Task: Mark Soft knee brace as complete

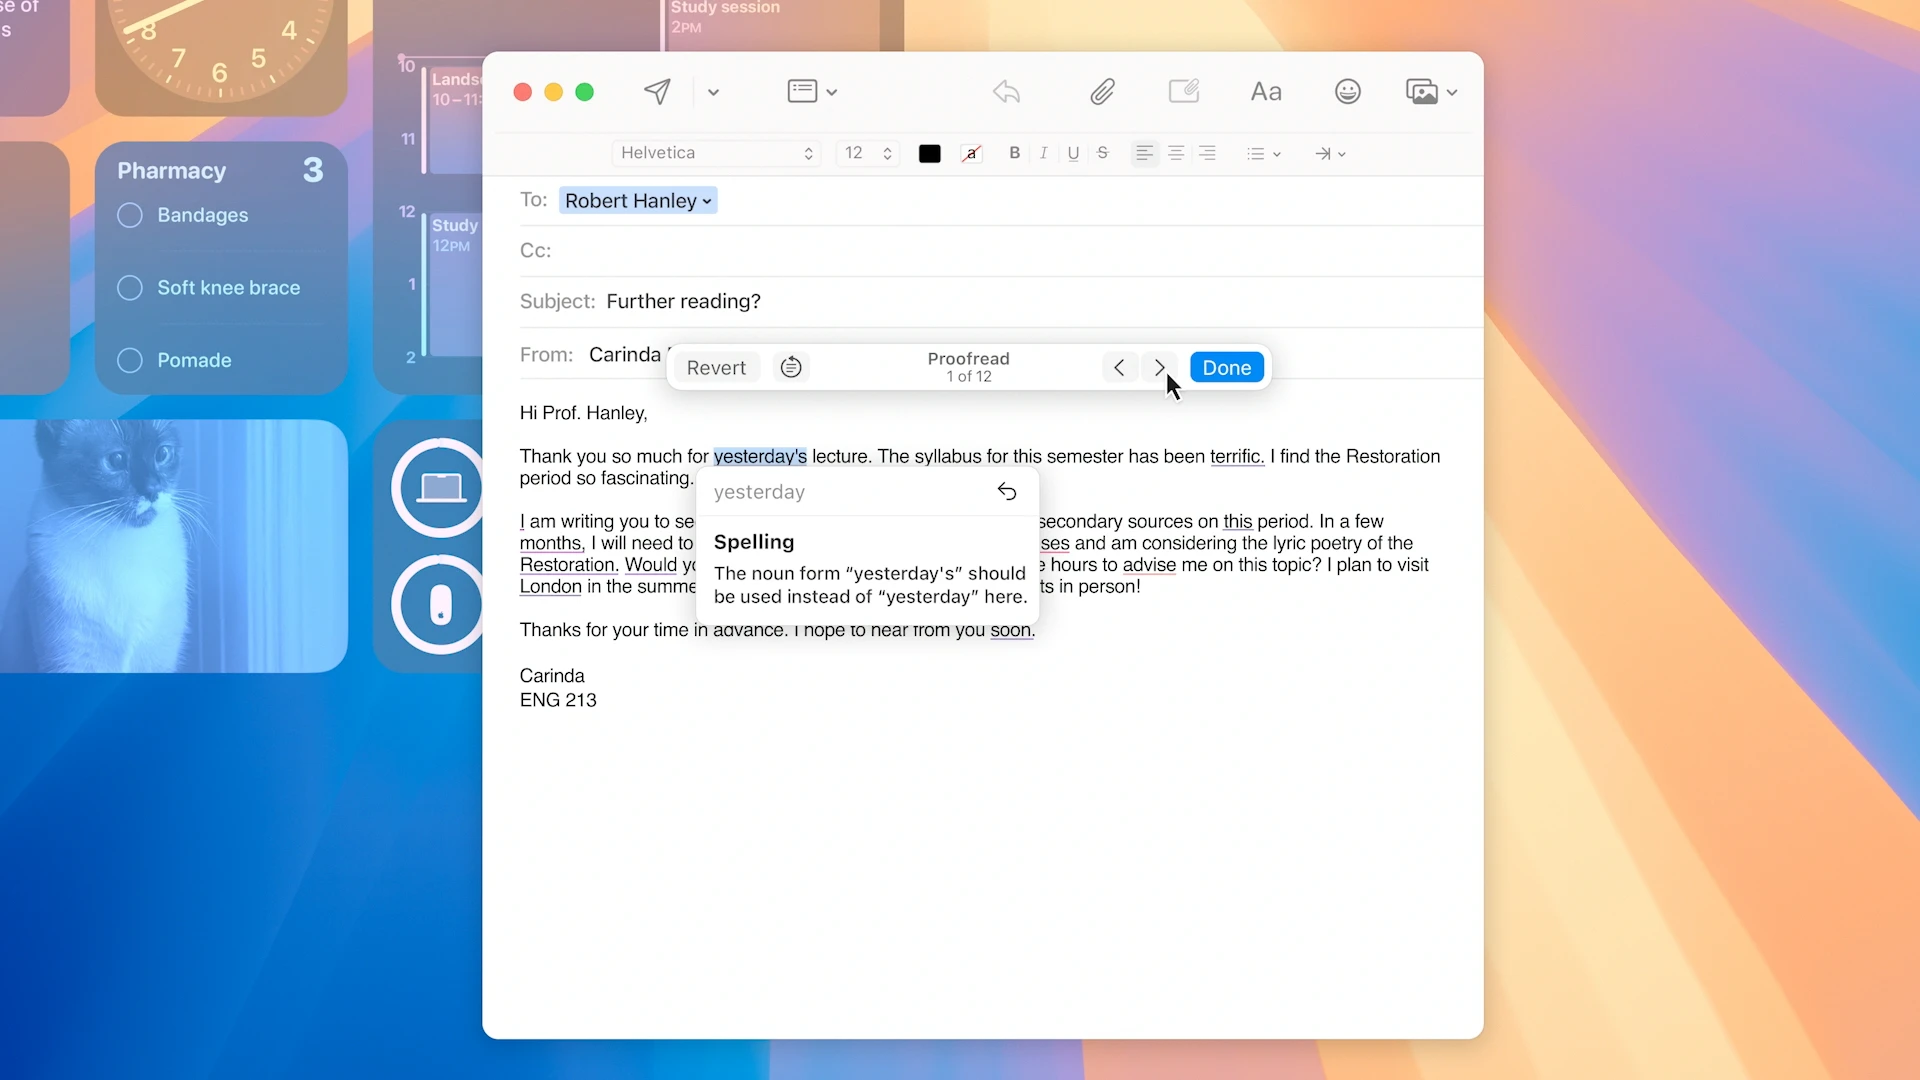Action: pos(129,288)
